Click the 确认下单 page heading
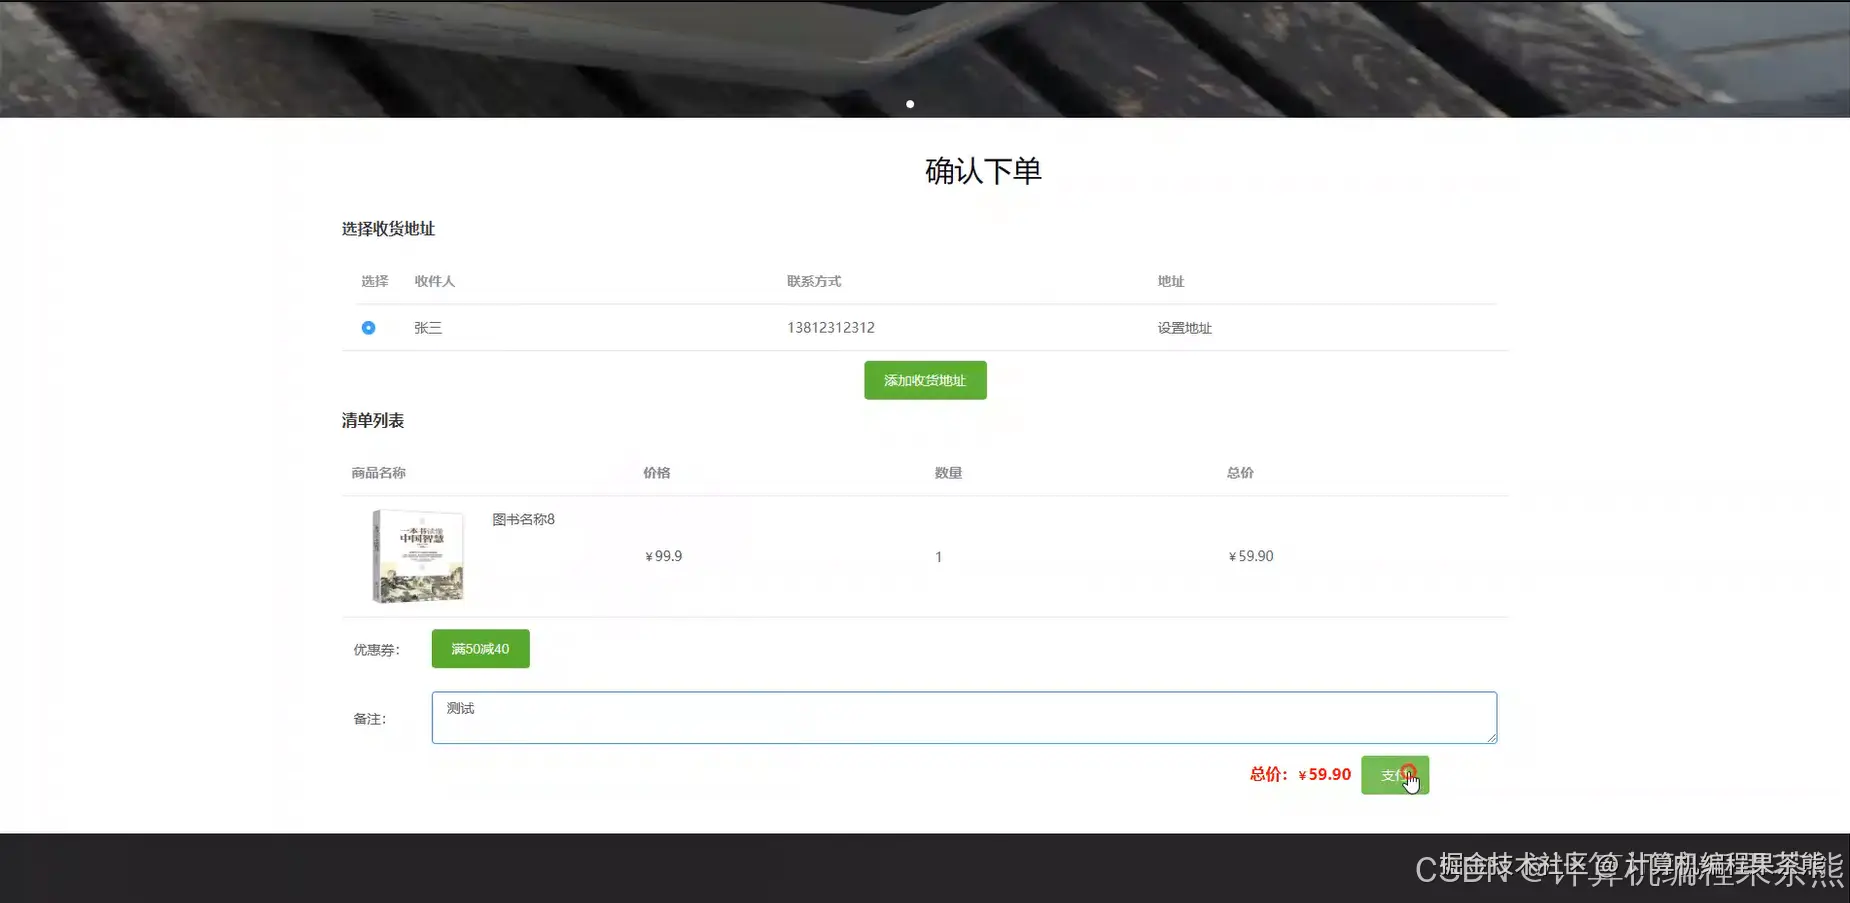Screen dimensions: 1850x903 (x=982, y=170)
